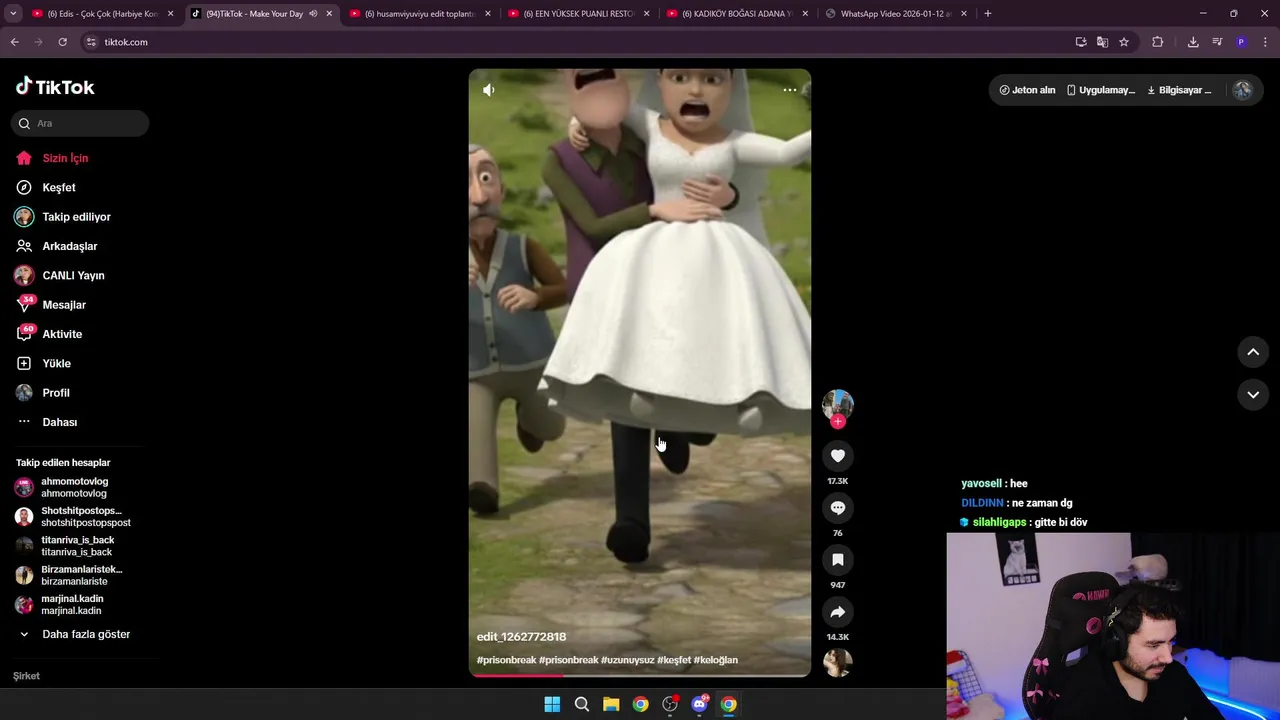The width and height of the screenshot is (1280, 720).
Task: Open titanriva_is_back followed account
Action: (x=78, y=546)
